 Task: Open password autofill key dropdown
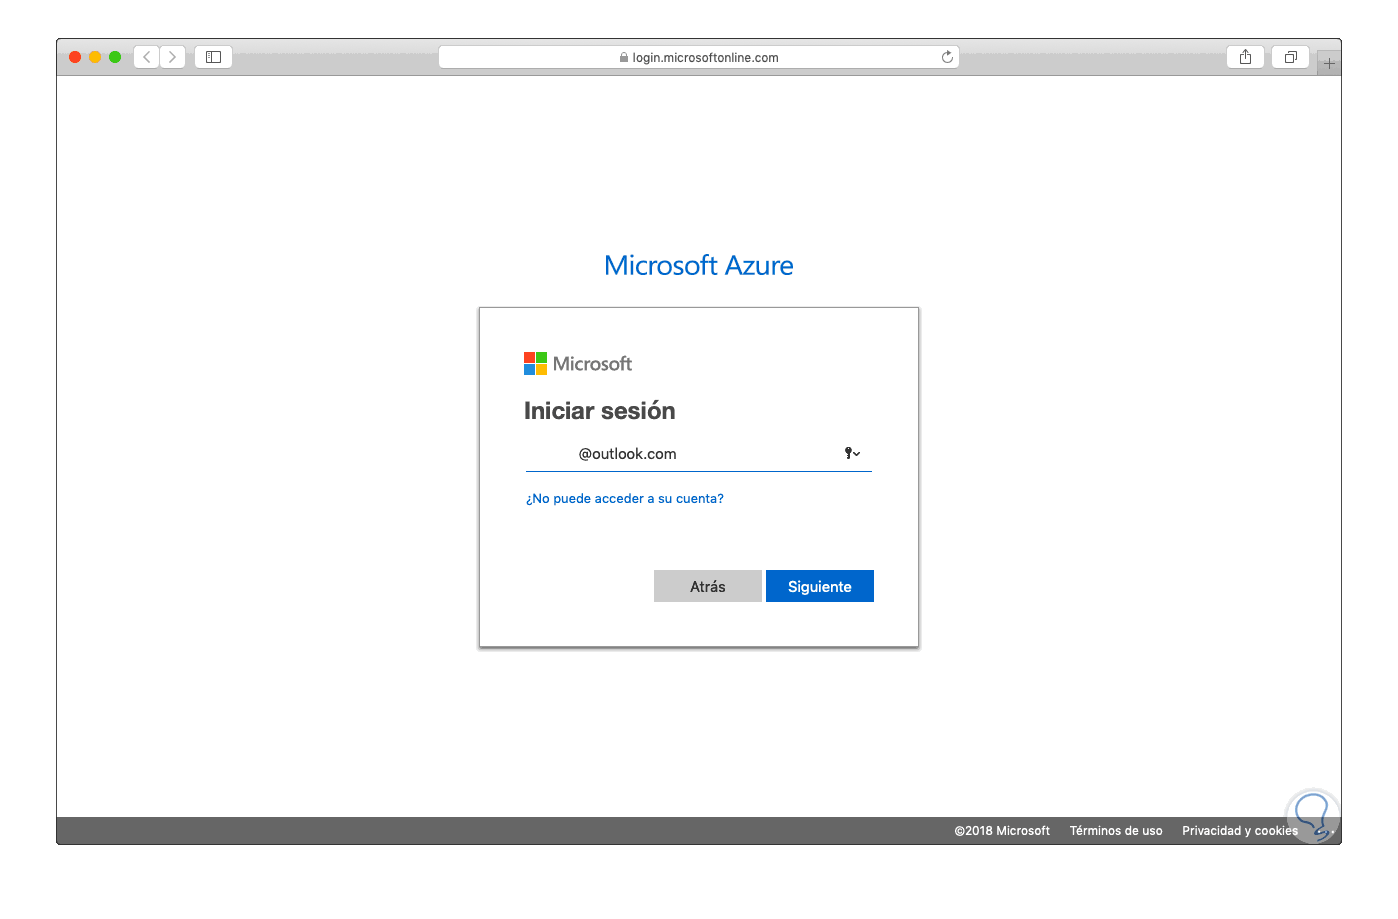(x=852, y=454)
